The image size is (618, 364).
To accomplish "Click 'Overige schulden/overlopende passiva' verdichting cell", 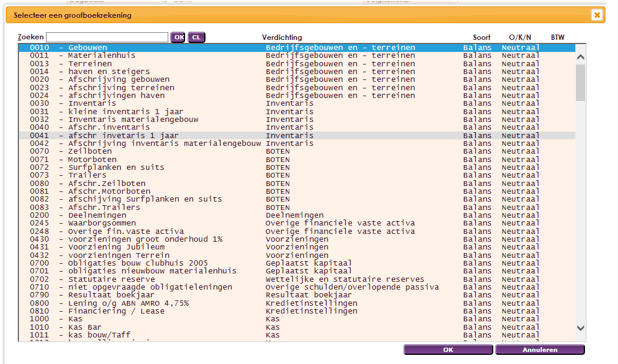I will tap(352, 287).
